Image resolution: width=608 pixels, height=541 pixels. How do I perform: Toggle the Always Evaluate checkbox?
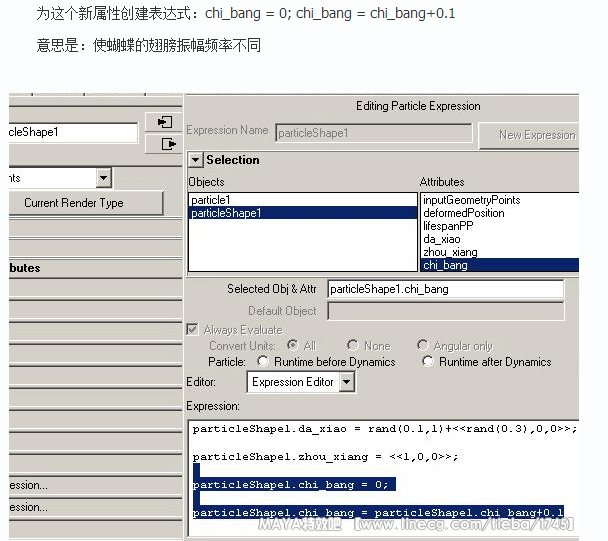pos(193,330)
